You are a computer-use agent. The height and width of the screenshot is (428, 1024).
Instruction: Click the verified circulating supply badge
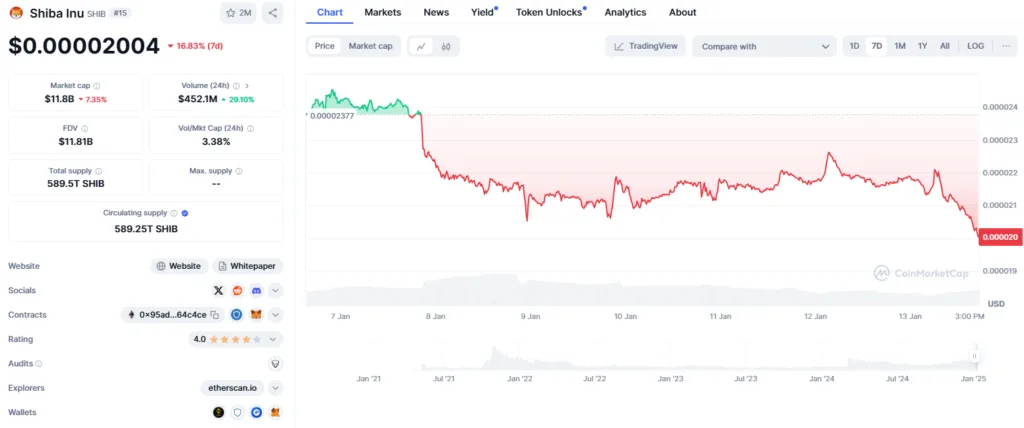(185, 214)
